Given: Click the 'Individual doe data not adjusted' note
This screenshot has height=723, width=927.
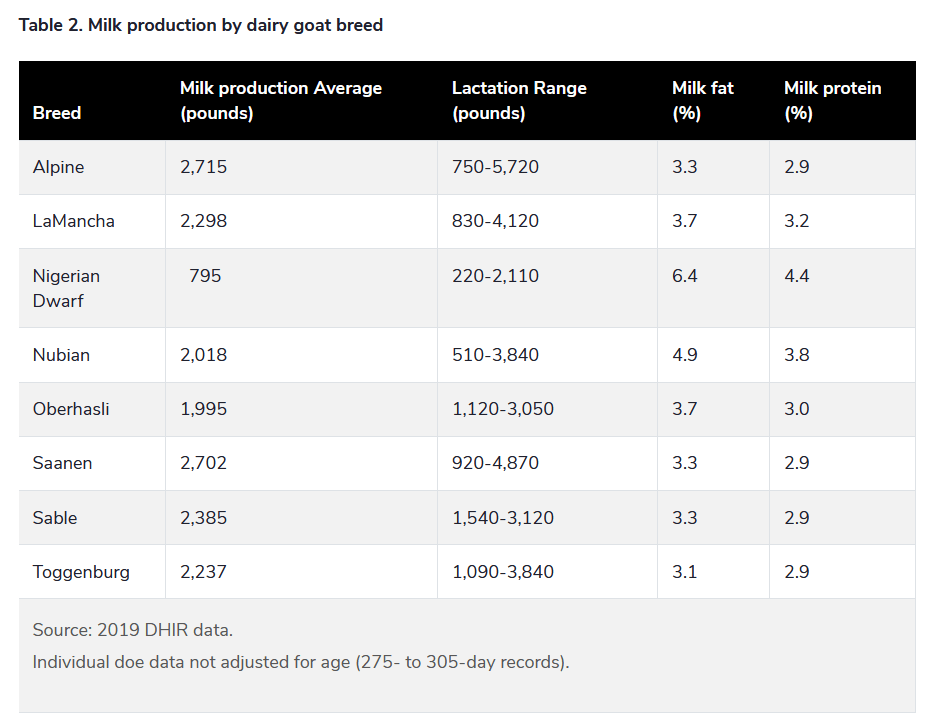Looking at the screenshot, I should pos(300,662).
